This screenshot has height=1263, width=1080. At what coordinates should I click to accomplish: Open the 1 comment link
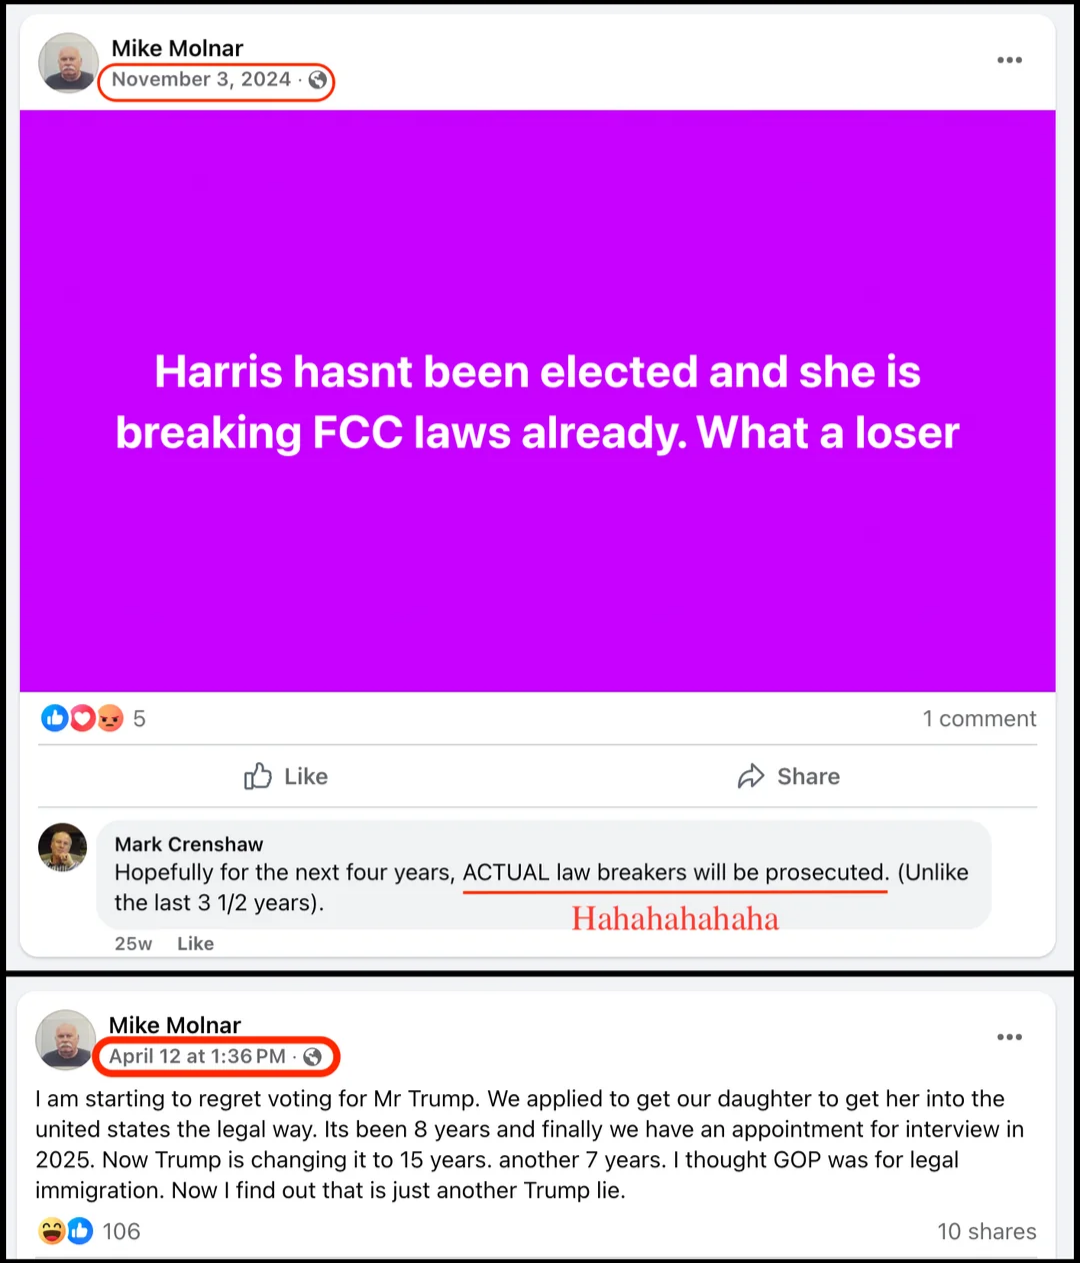[x=979, y=718]
